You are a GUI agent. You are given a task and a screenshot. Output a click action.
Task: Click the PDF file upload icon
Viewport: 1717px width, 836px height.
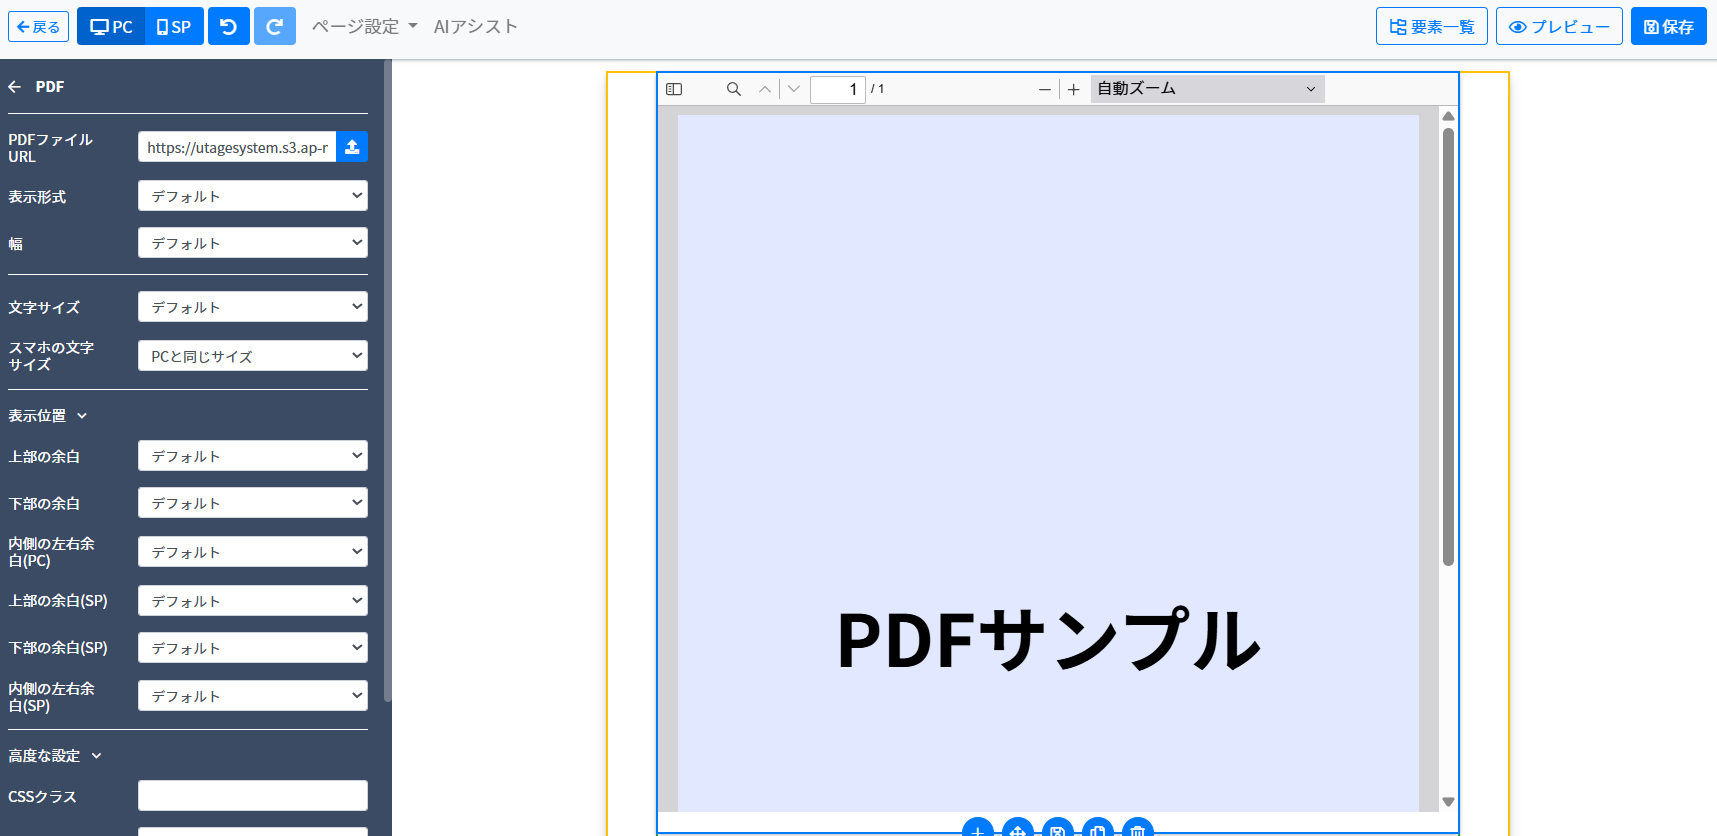(352, 147)
